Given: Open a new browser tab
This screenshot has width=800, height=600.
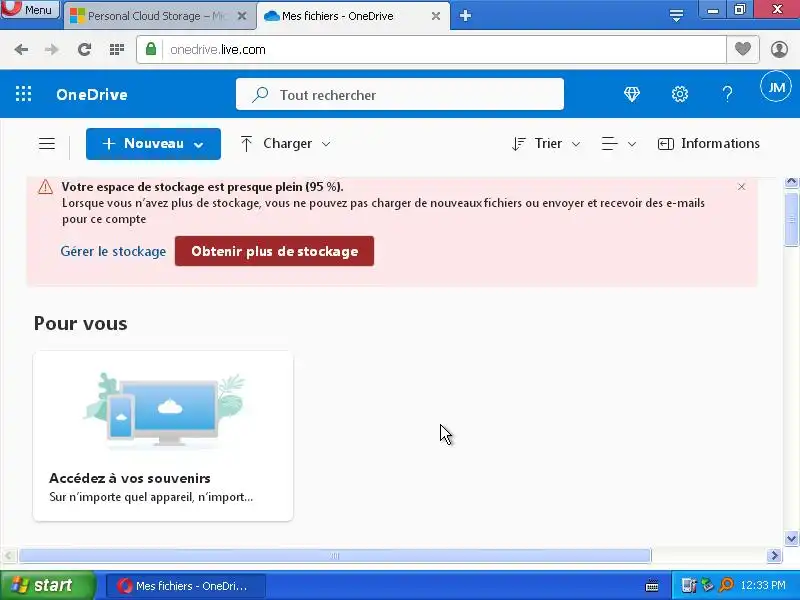Looking at the screenshot, I should coord(465,16).
